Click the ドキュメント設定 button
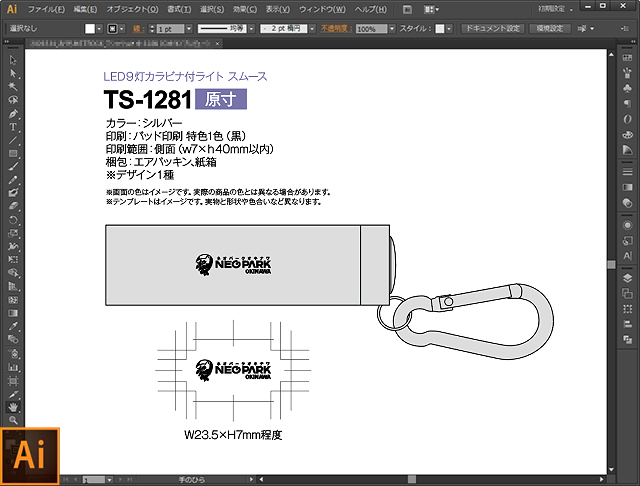 pos(492,29)
